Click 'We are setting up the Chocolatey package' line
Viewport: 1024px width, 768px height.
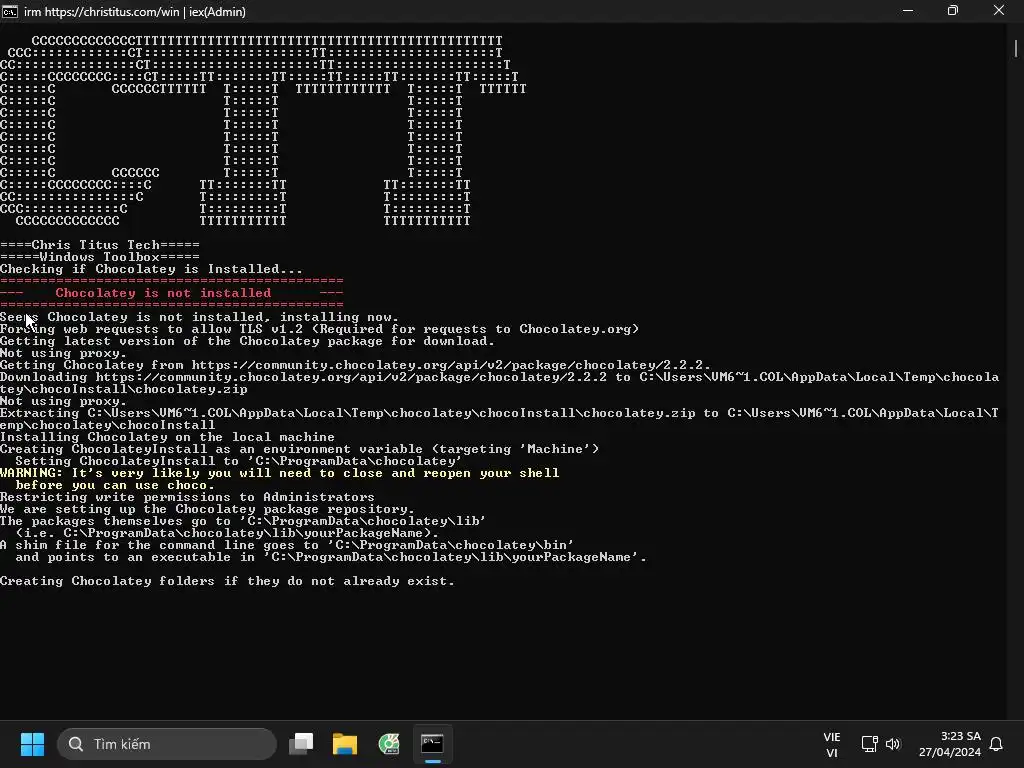[207, 509]
